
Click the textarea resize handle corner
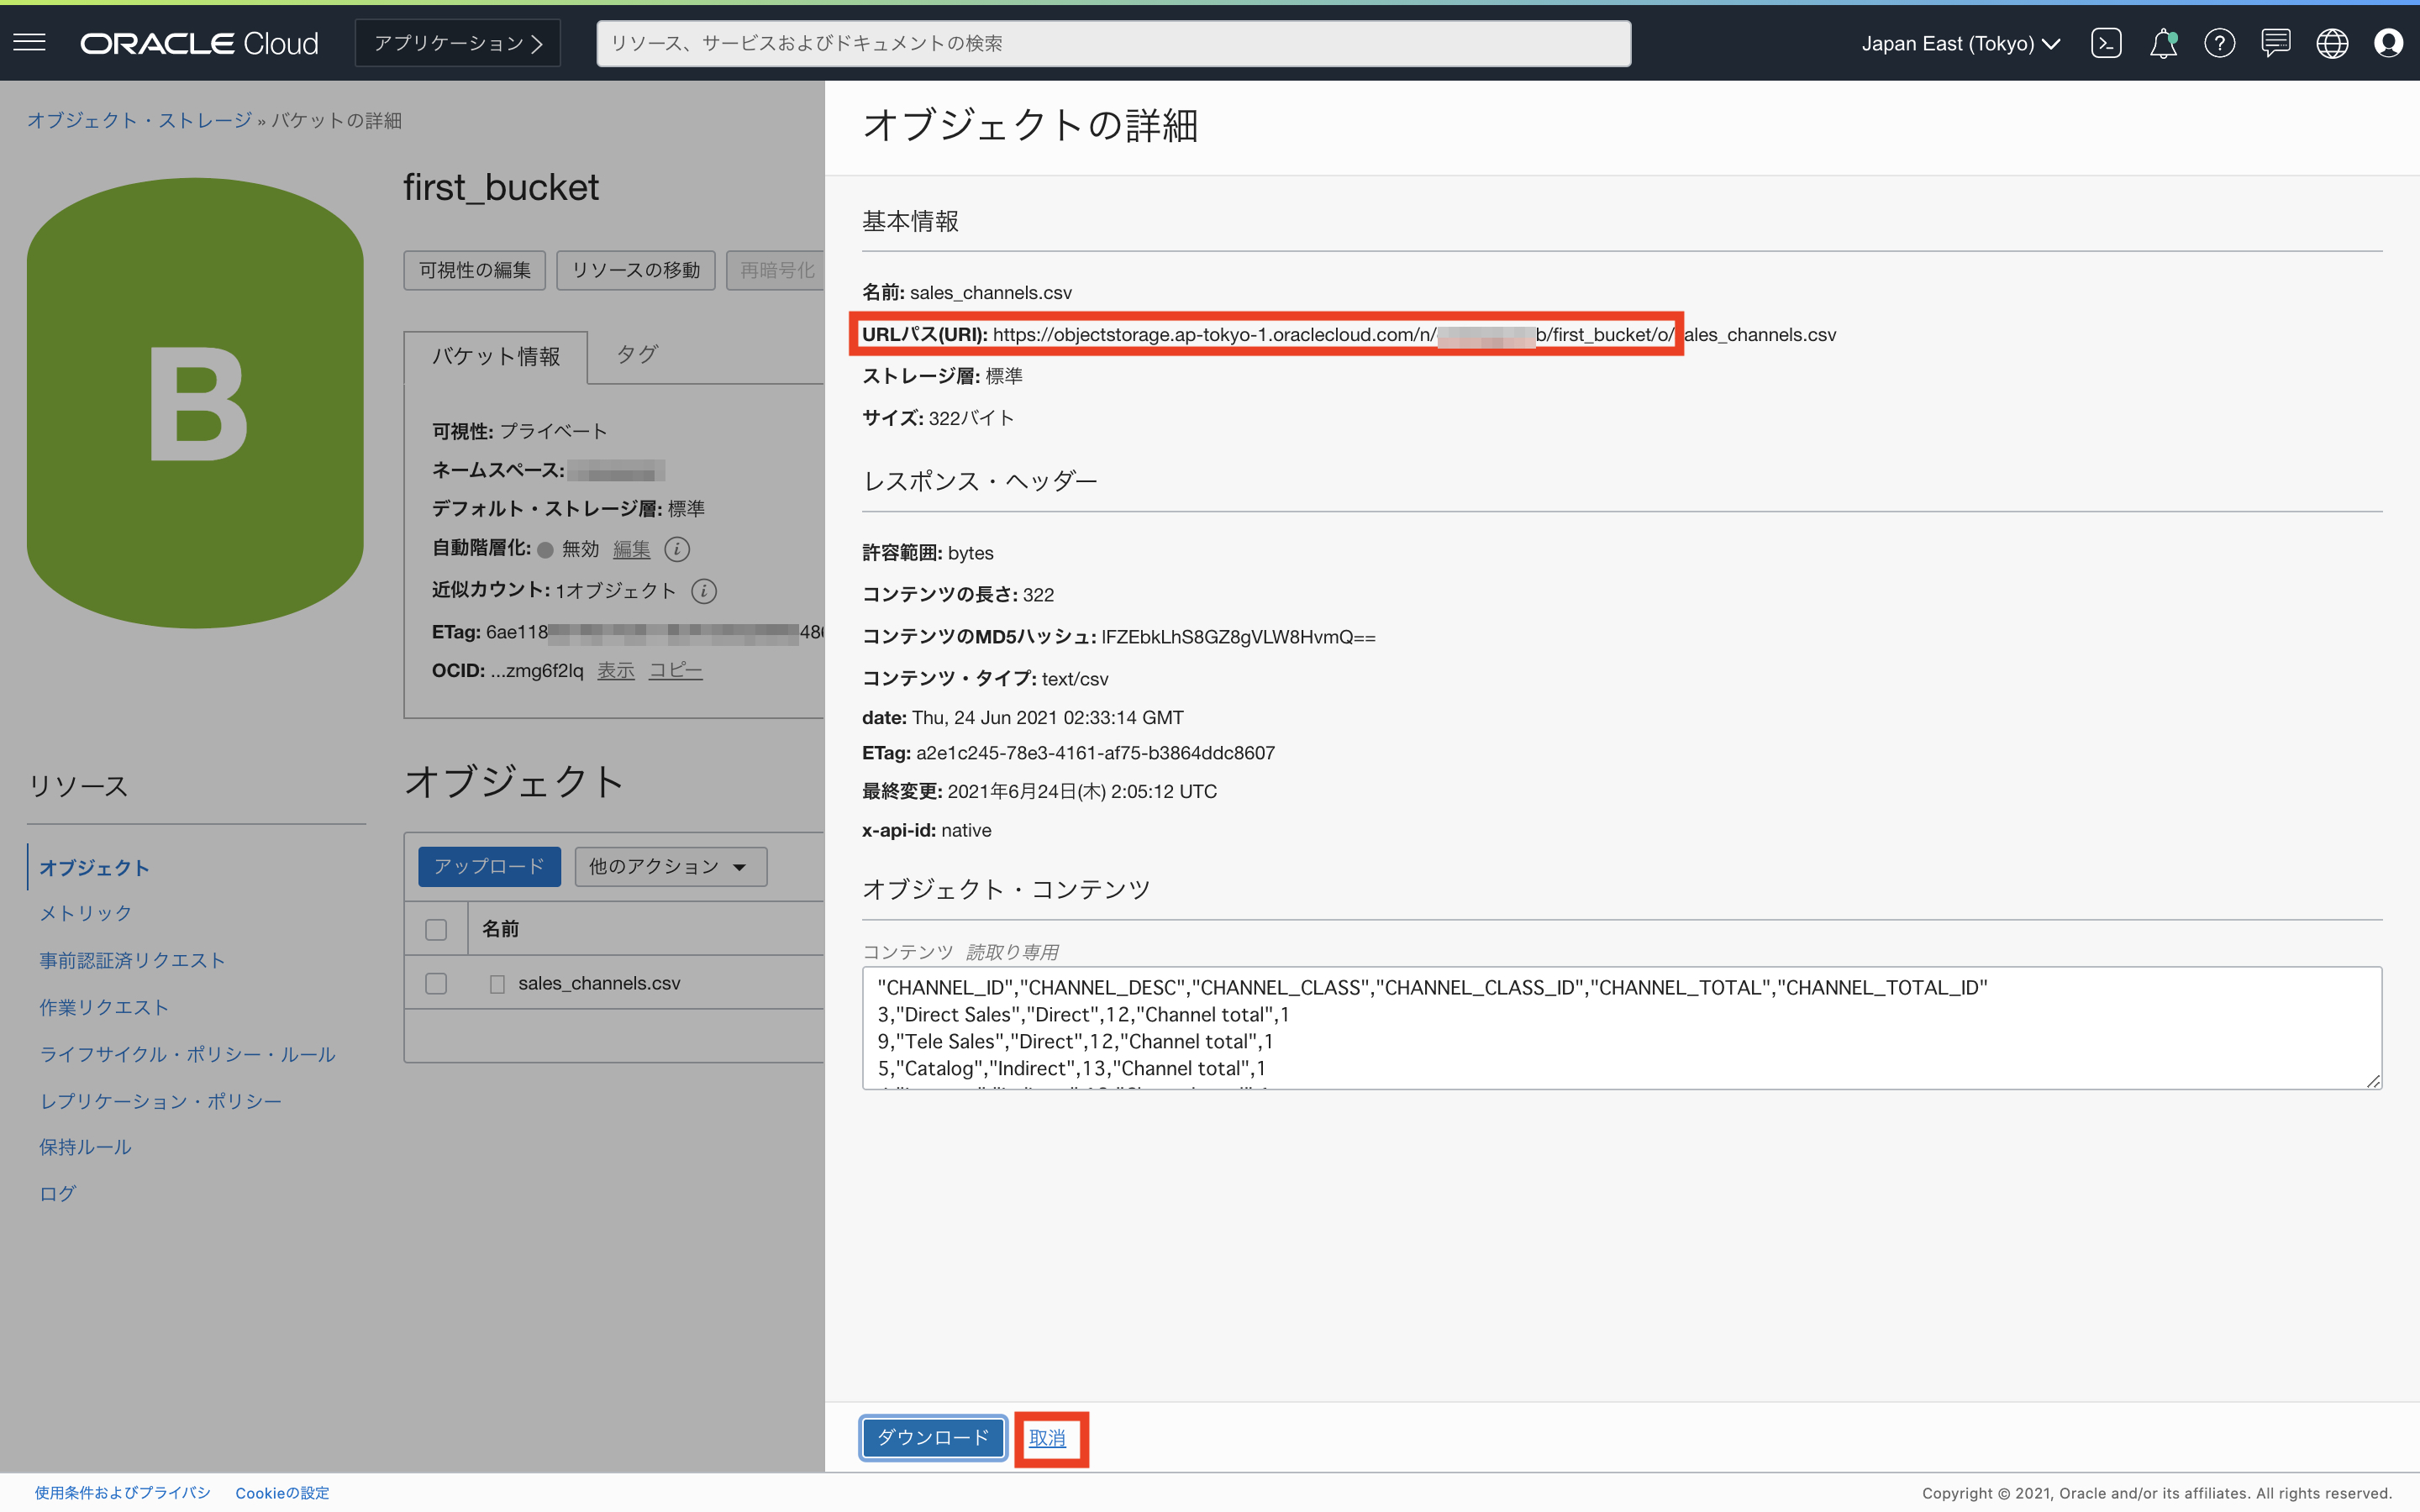[x=2373, y=1080]
